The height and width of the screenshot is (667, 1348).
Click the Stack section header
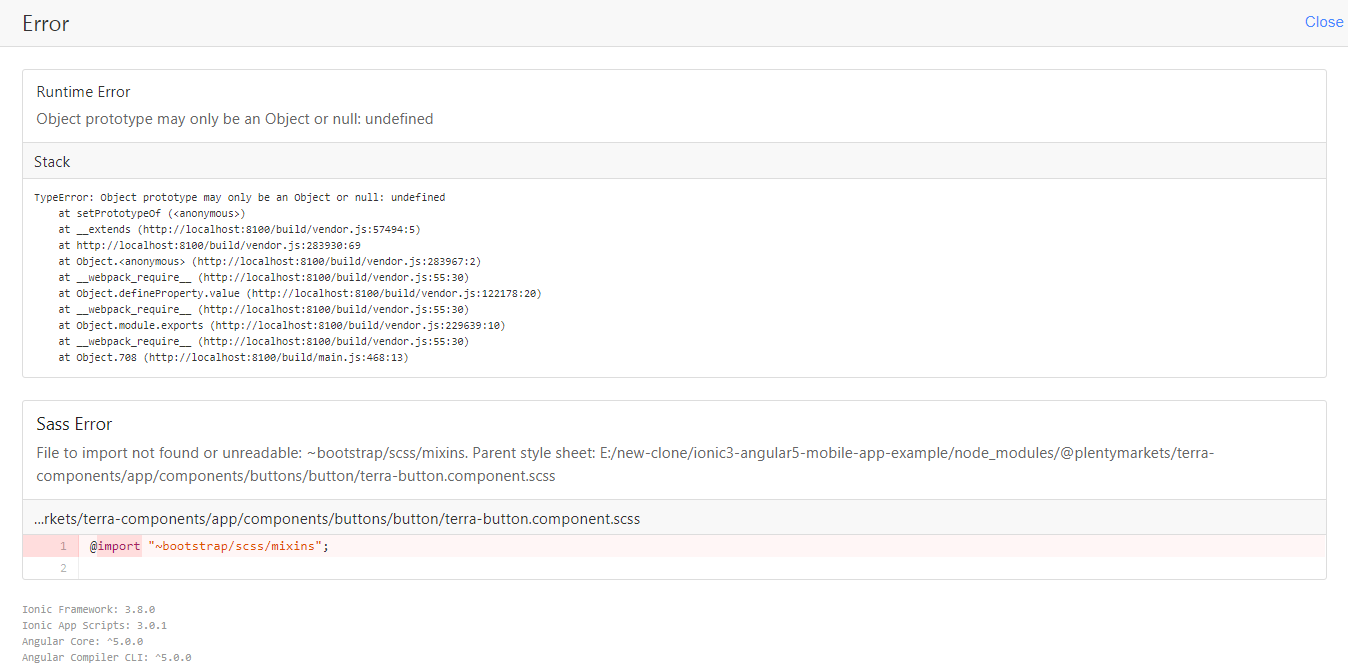pos(52,161)
